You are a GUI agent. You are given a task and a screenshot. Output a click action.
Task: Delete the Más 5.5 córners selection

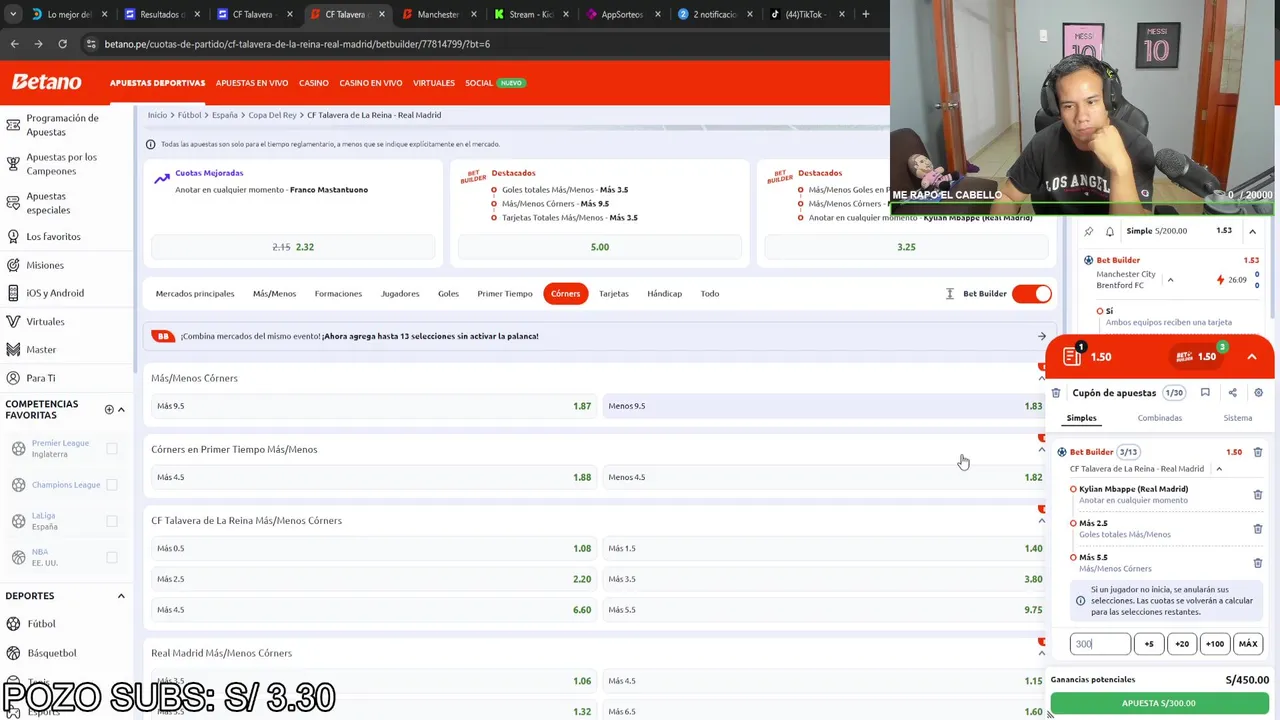pyautogui.click(x=1258, y=562)
